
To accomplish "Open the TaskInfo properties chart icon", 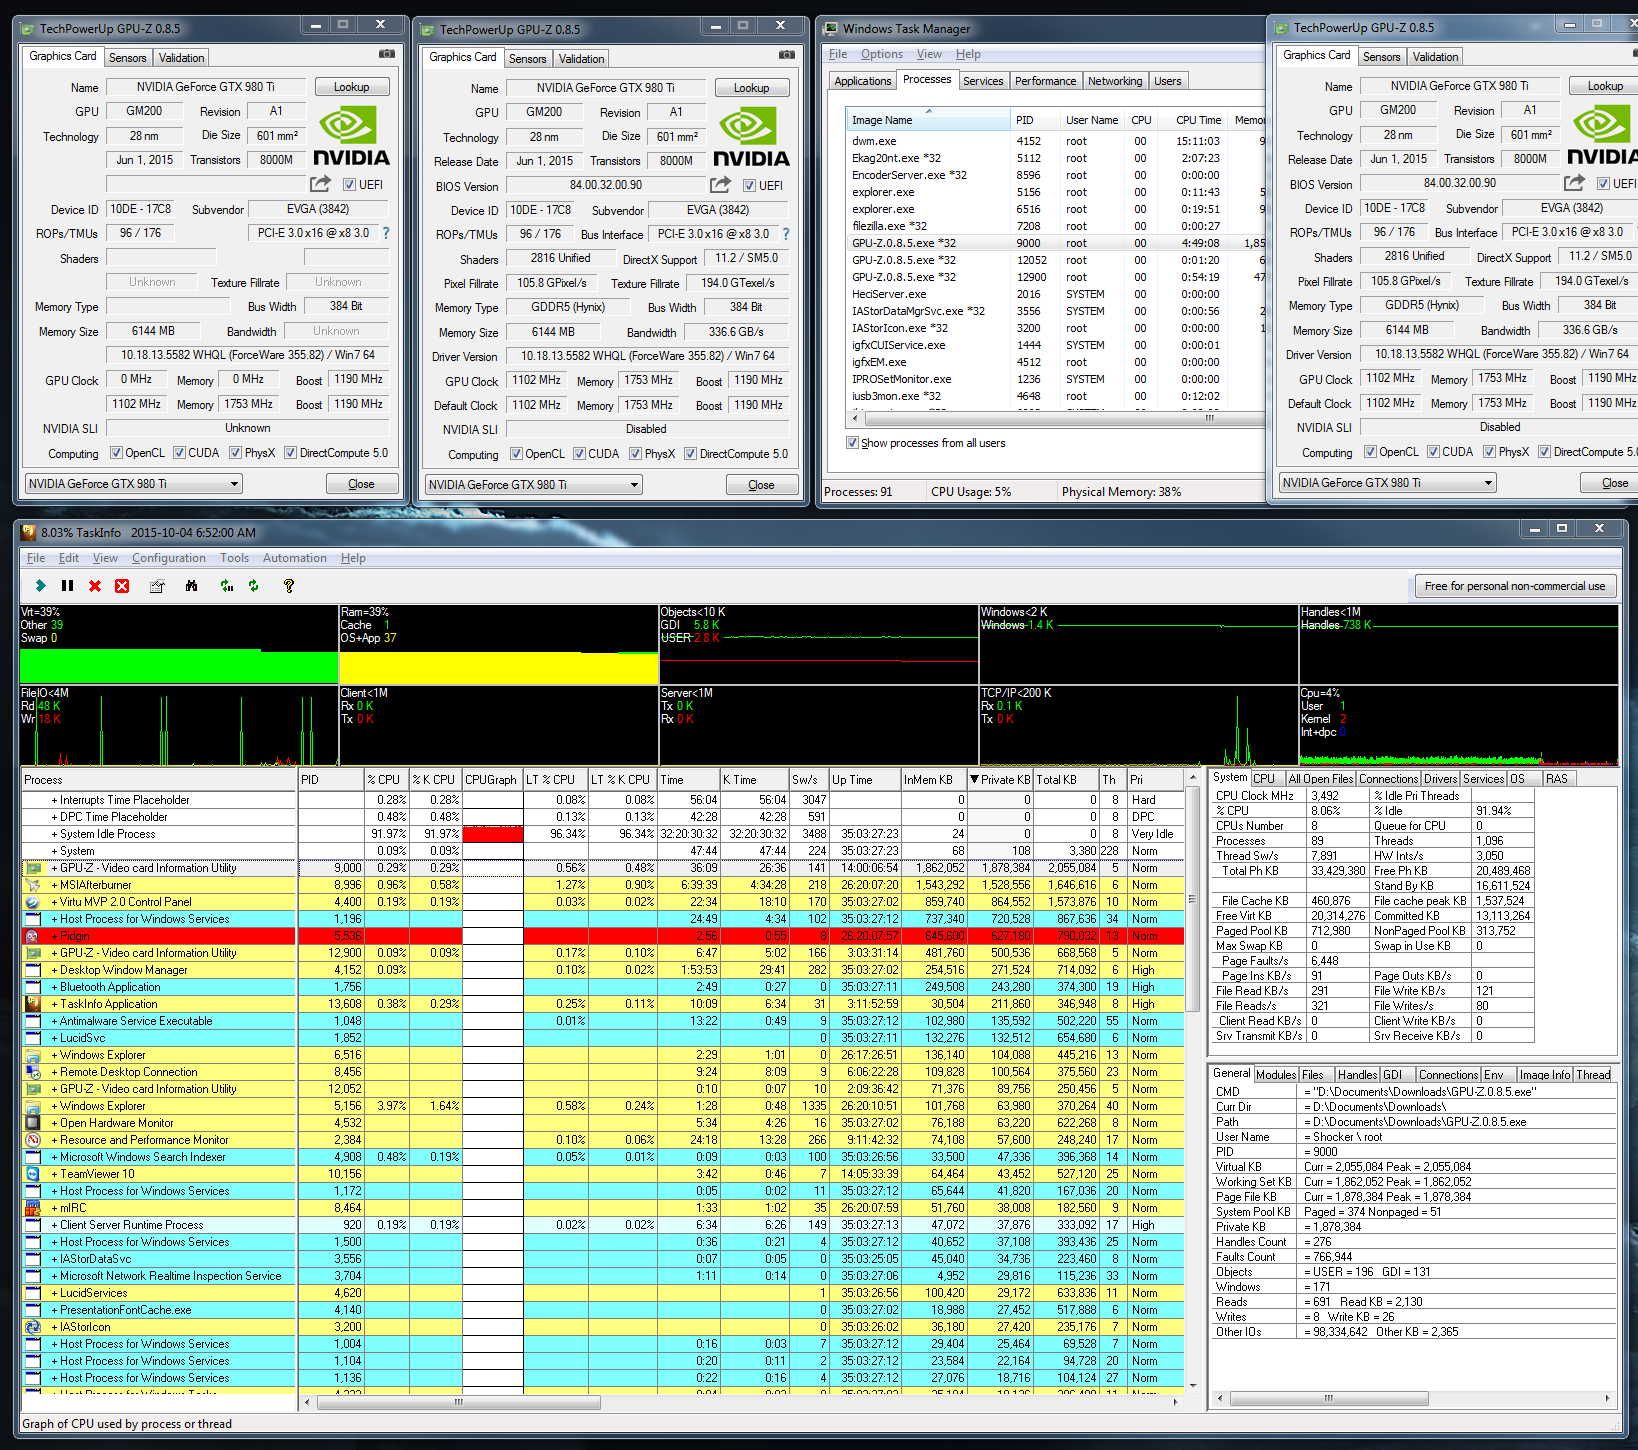I will [157, 586].
